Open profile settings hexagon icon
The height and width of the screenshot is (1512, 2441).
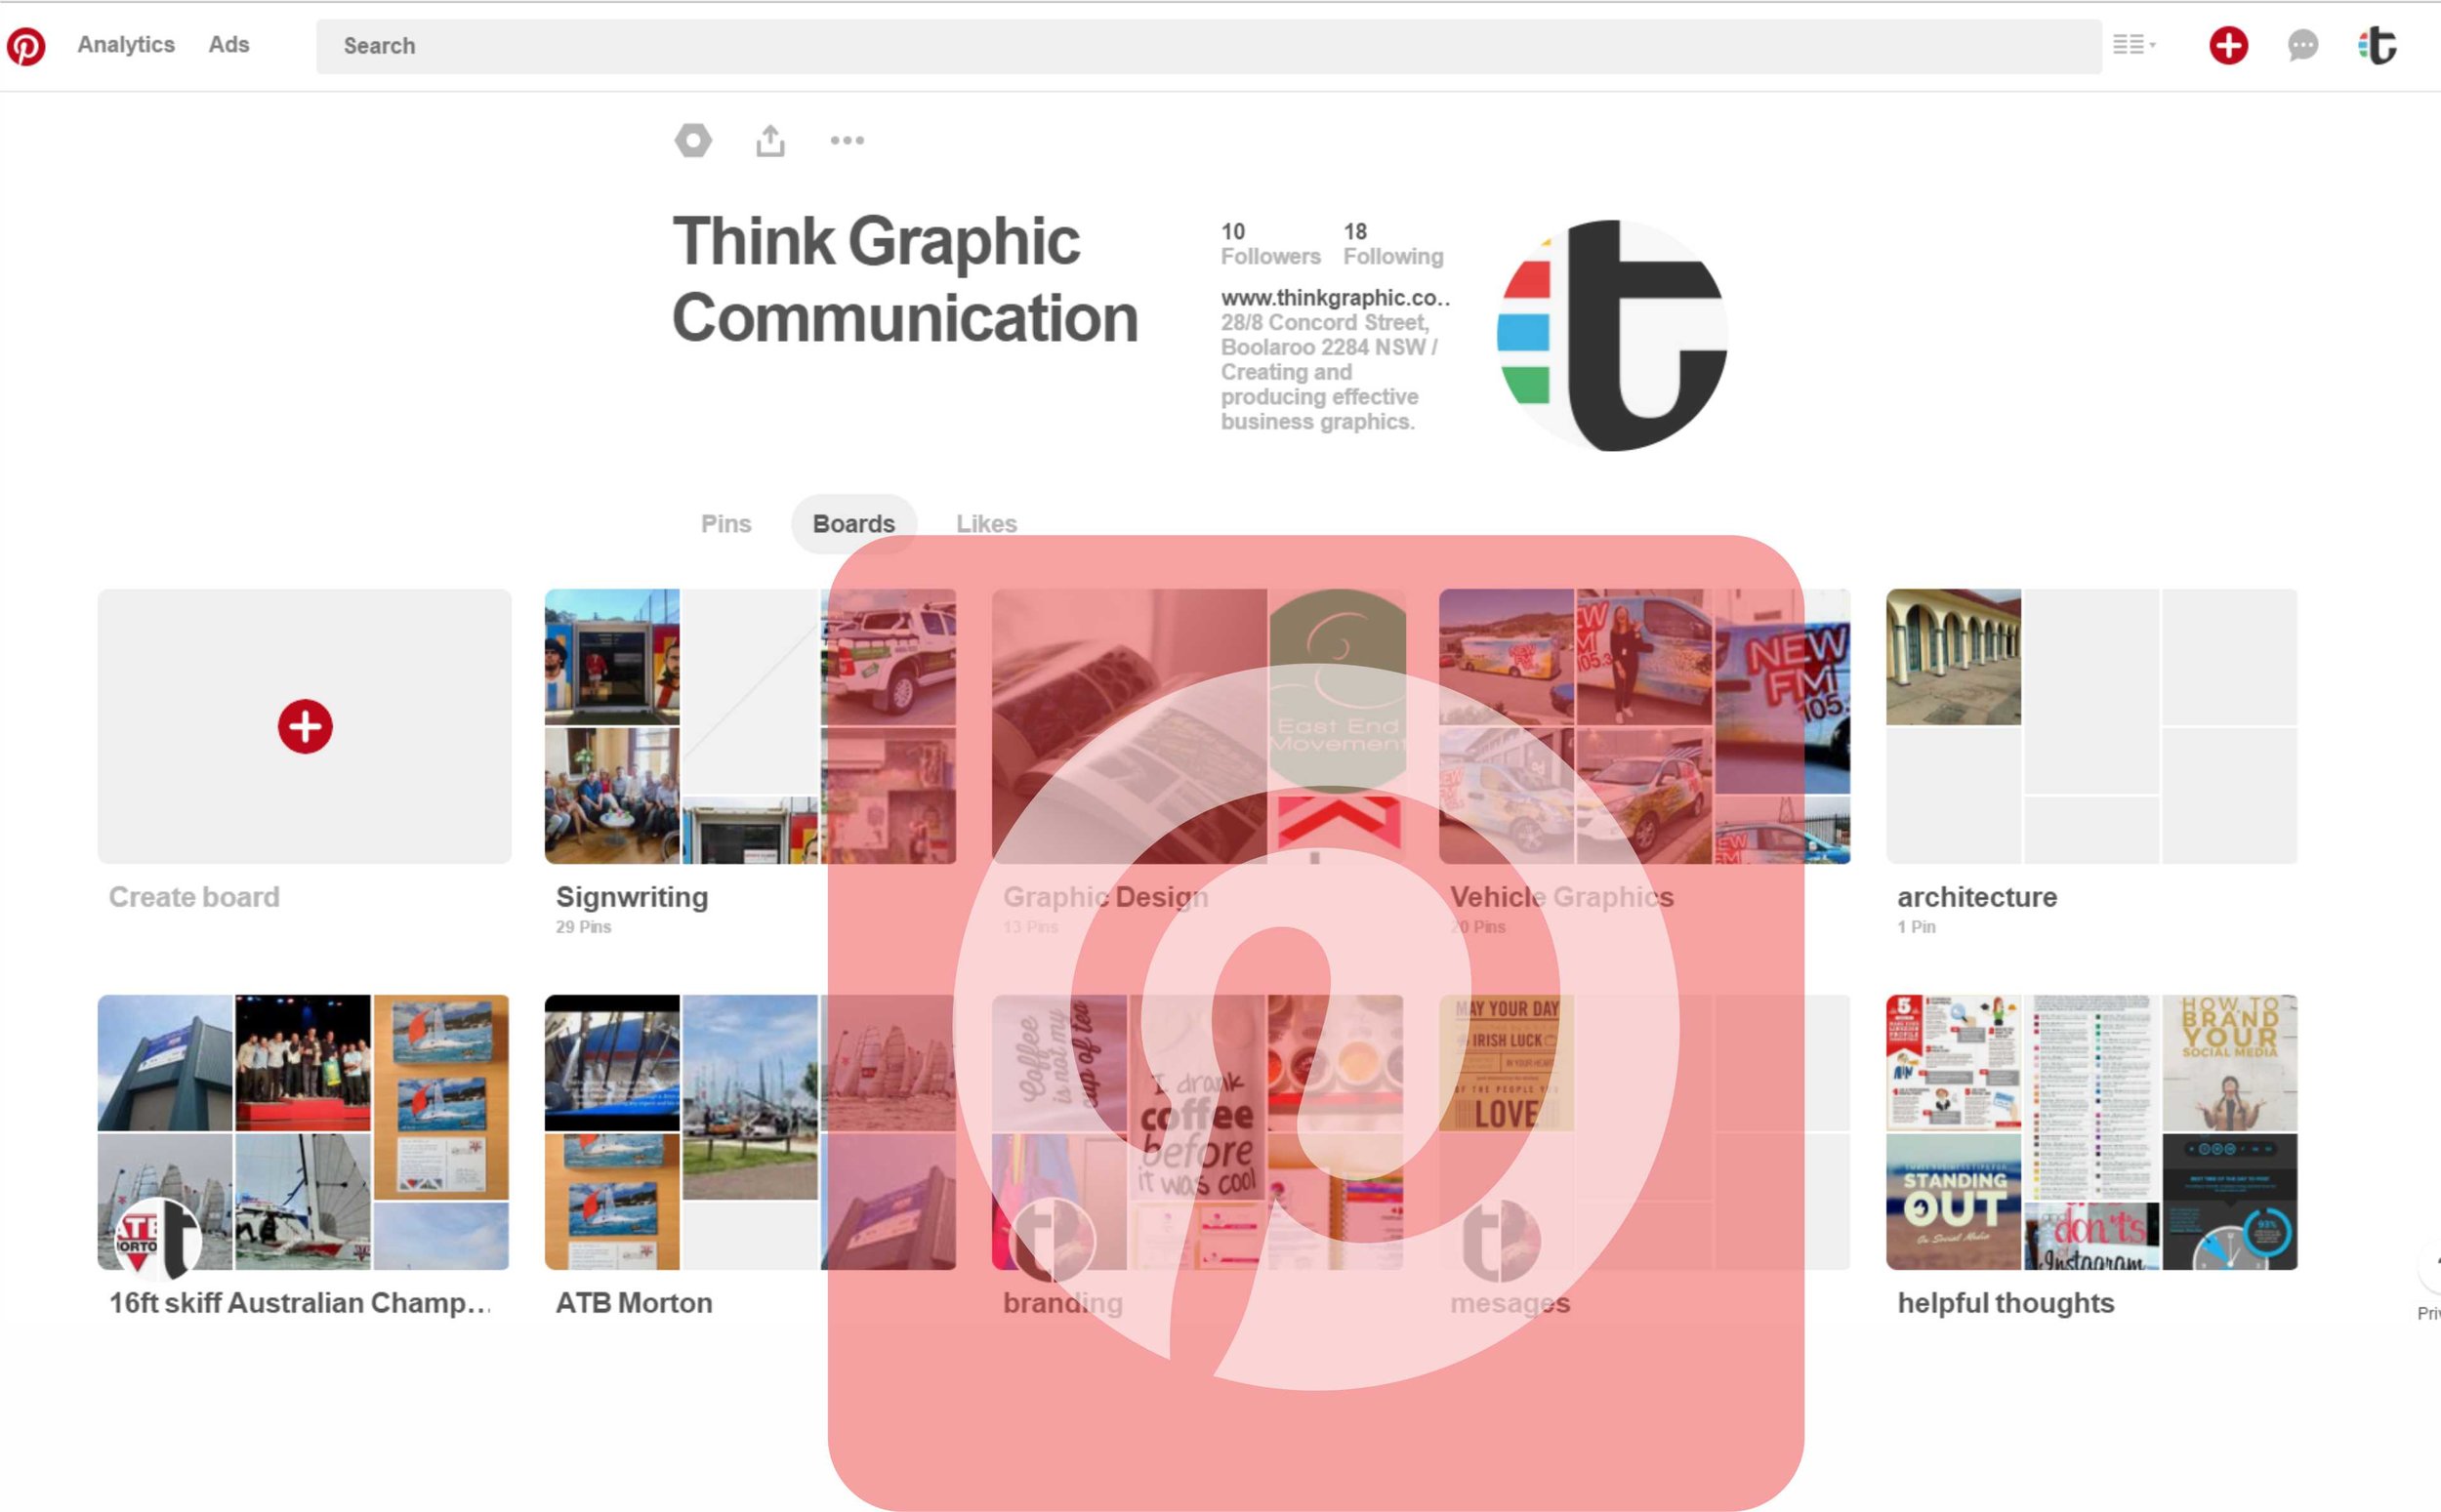click(x=693, y=140)
